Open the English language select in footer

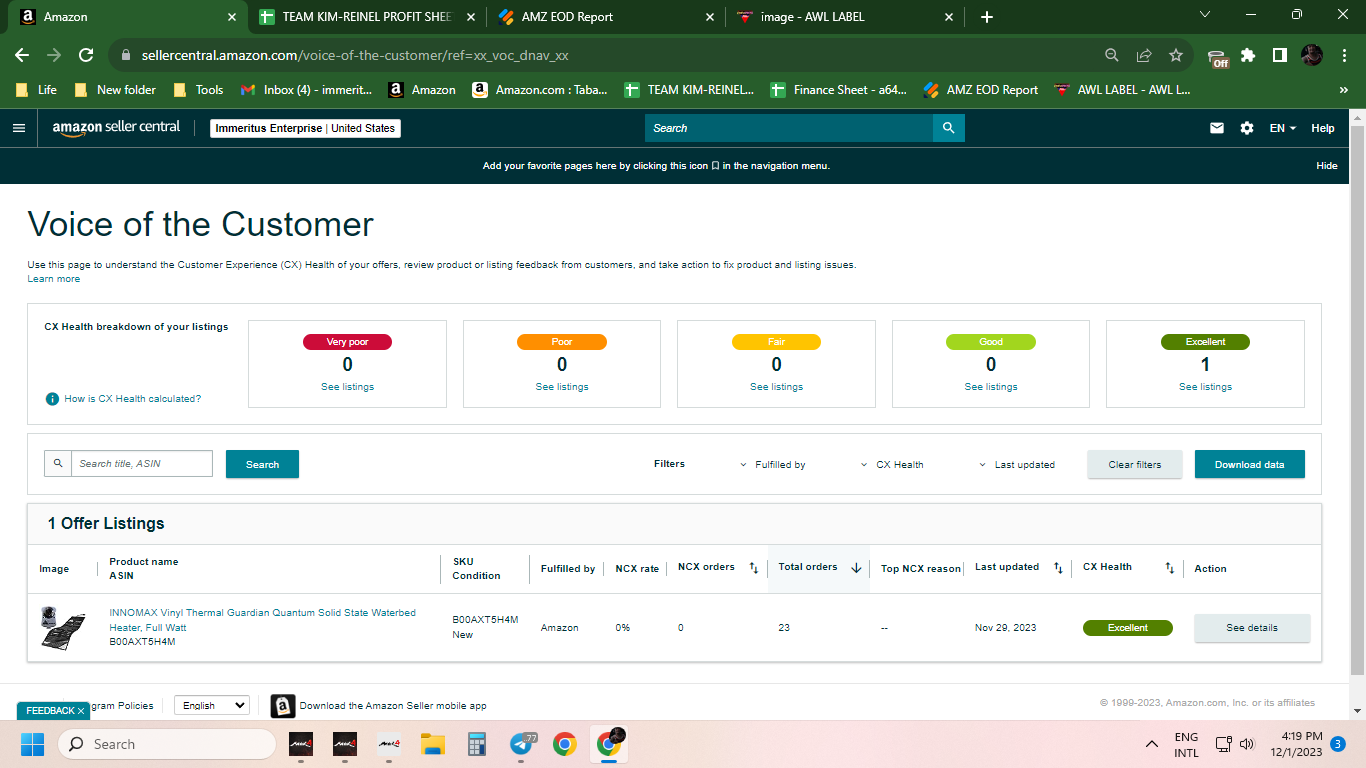(212, 705)
